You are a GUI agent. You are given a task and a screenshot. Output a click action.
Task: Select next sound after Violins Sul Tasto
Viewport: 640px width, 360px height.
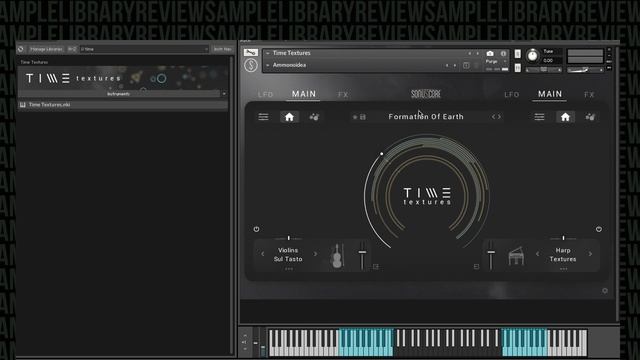(315, 254)
